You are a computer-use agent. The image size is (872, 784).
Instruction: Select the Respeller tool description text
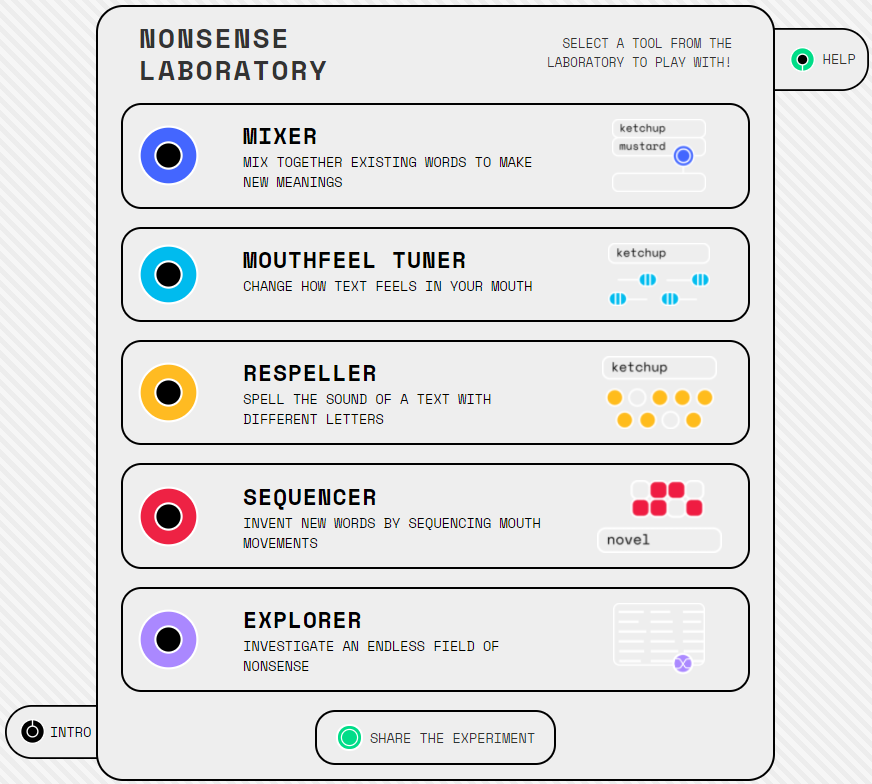click(x=367, y=409)
